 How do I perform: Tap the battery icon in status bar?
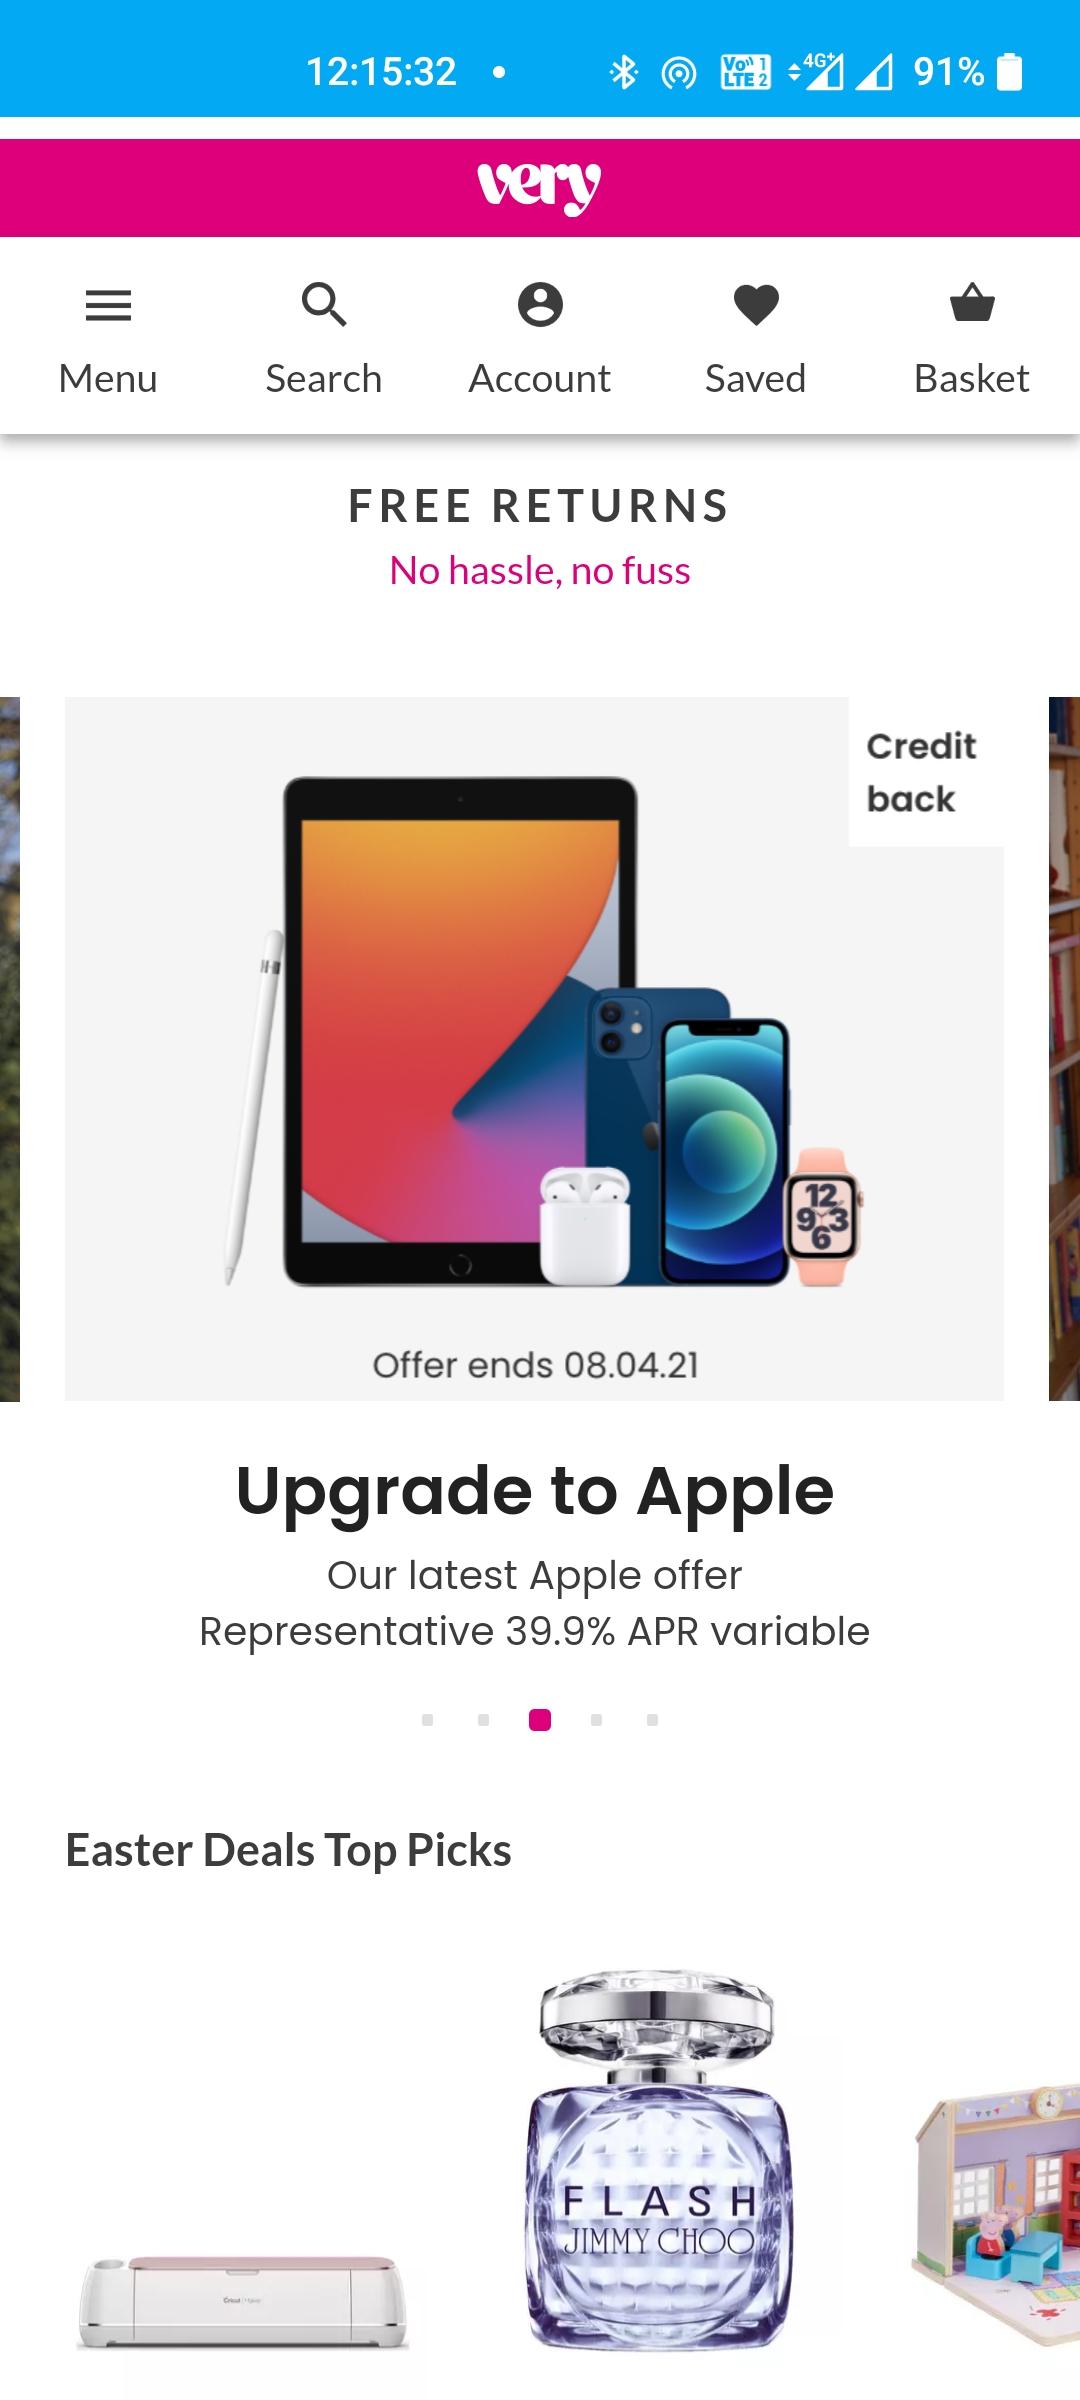[1010, 72]
